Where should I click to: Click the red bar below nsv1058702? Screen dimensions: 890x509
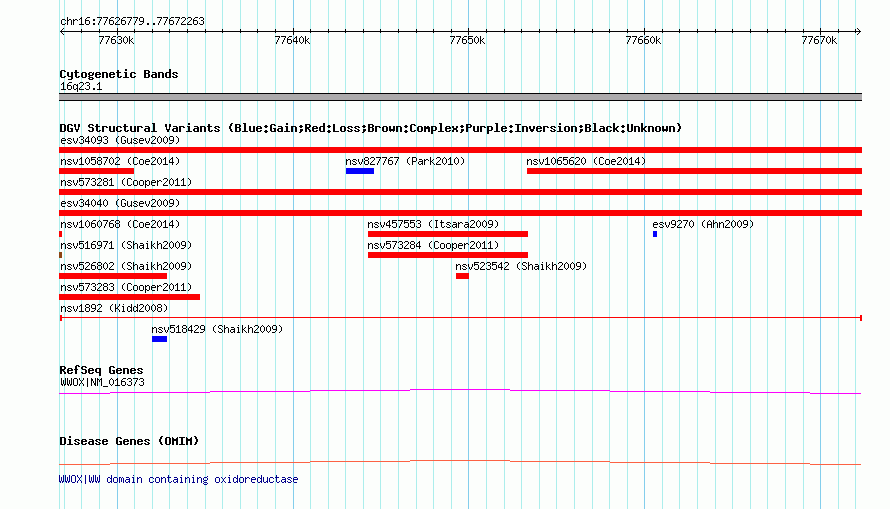96,171
